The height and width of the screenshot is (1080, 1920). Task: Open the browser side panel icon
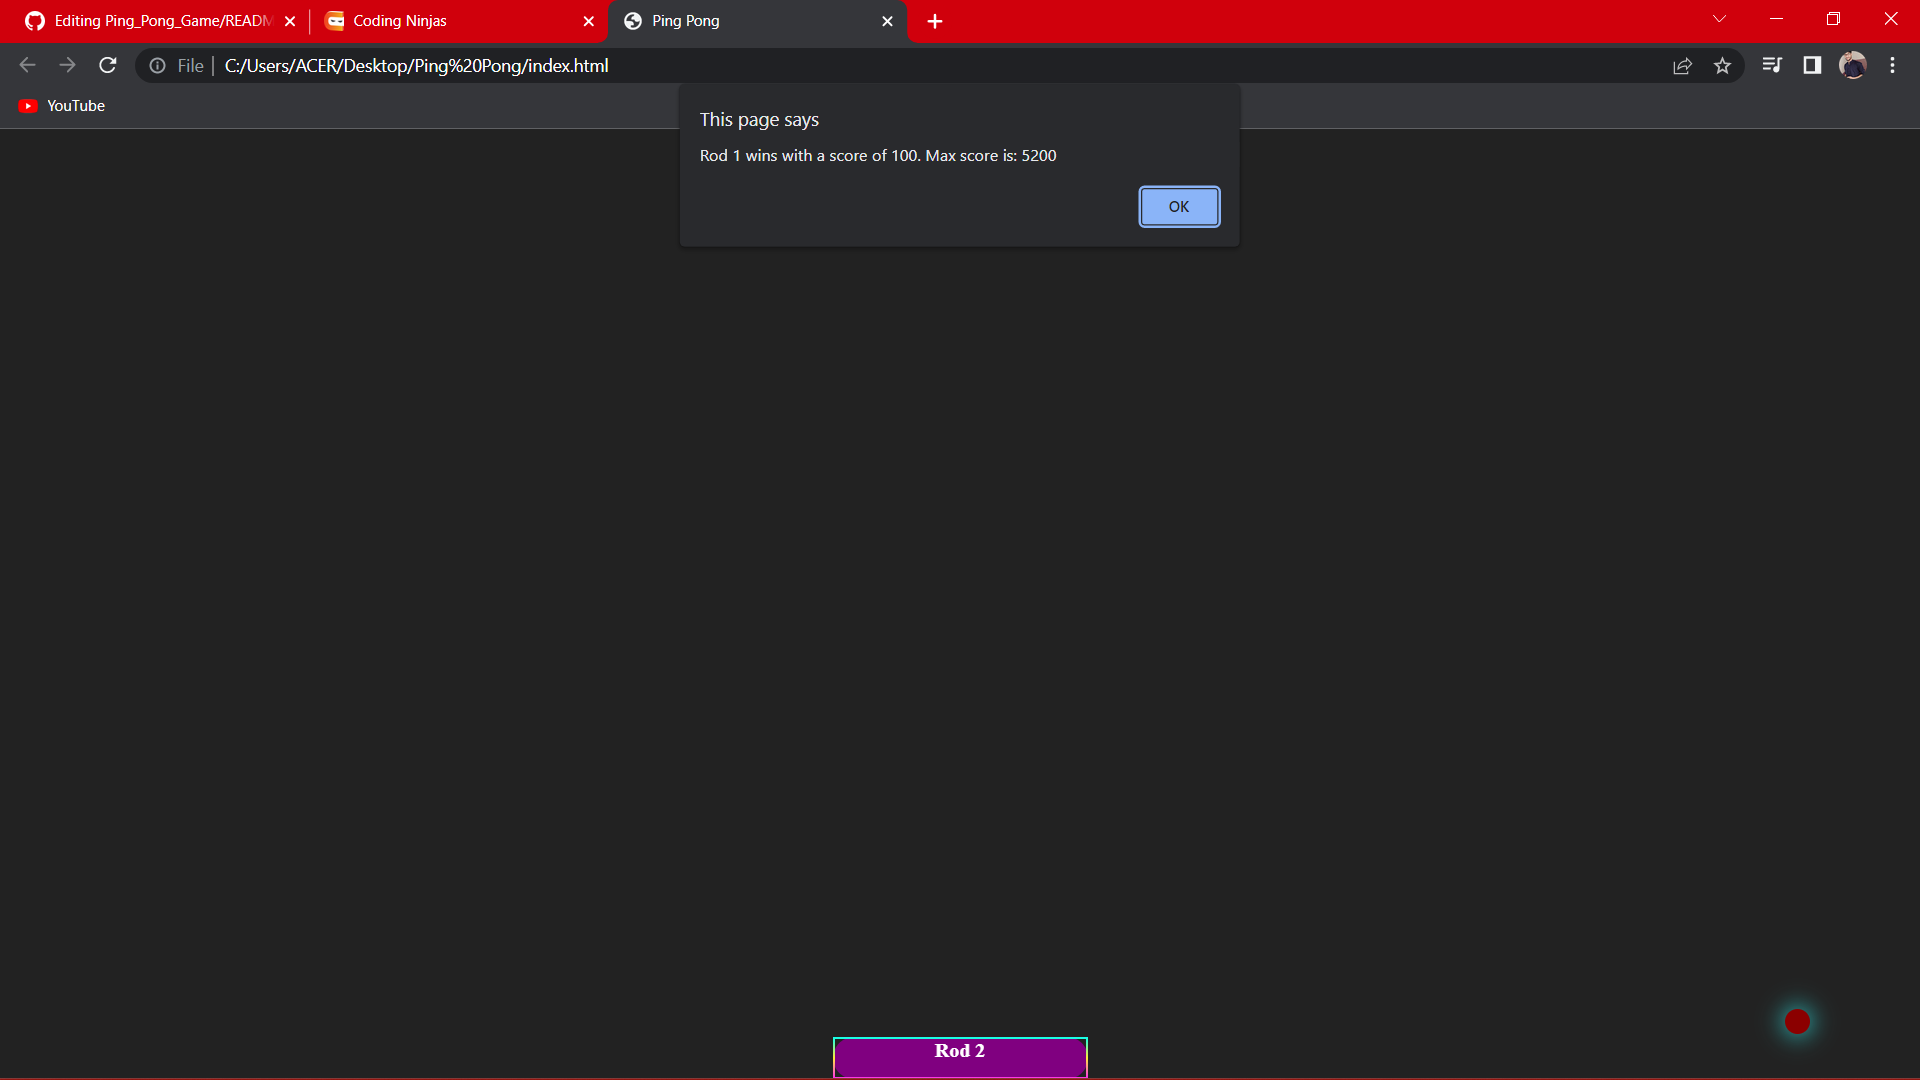click(1812, 65)
